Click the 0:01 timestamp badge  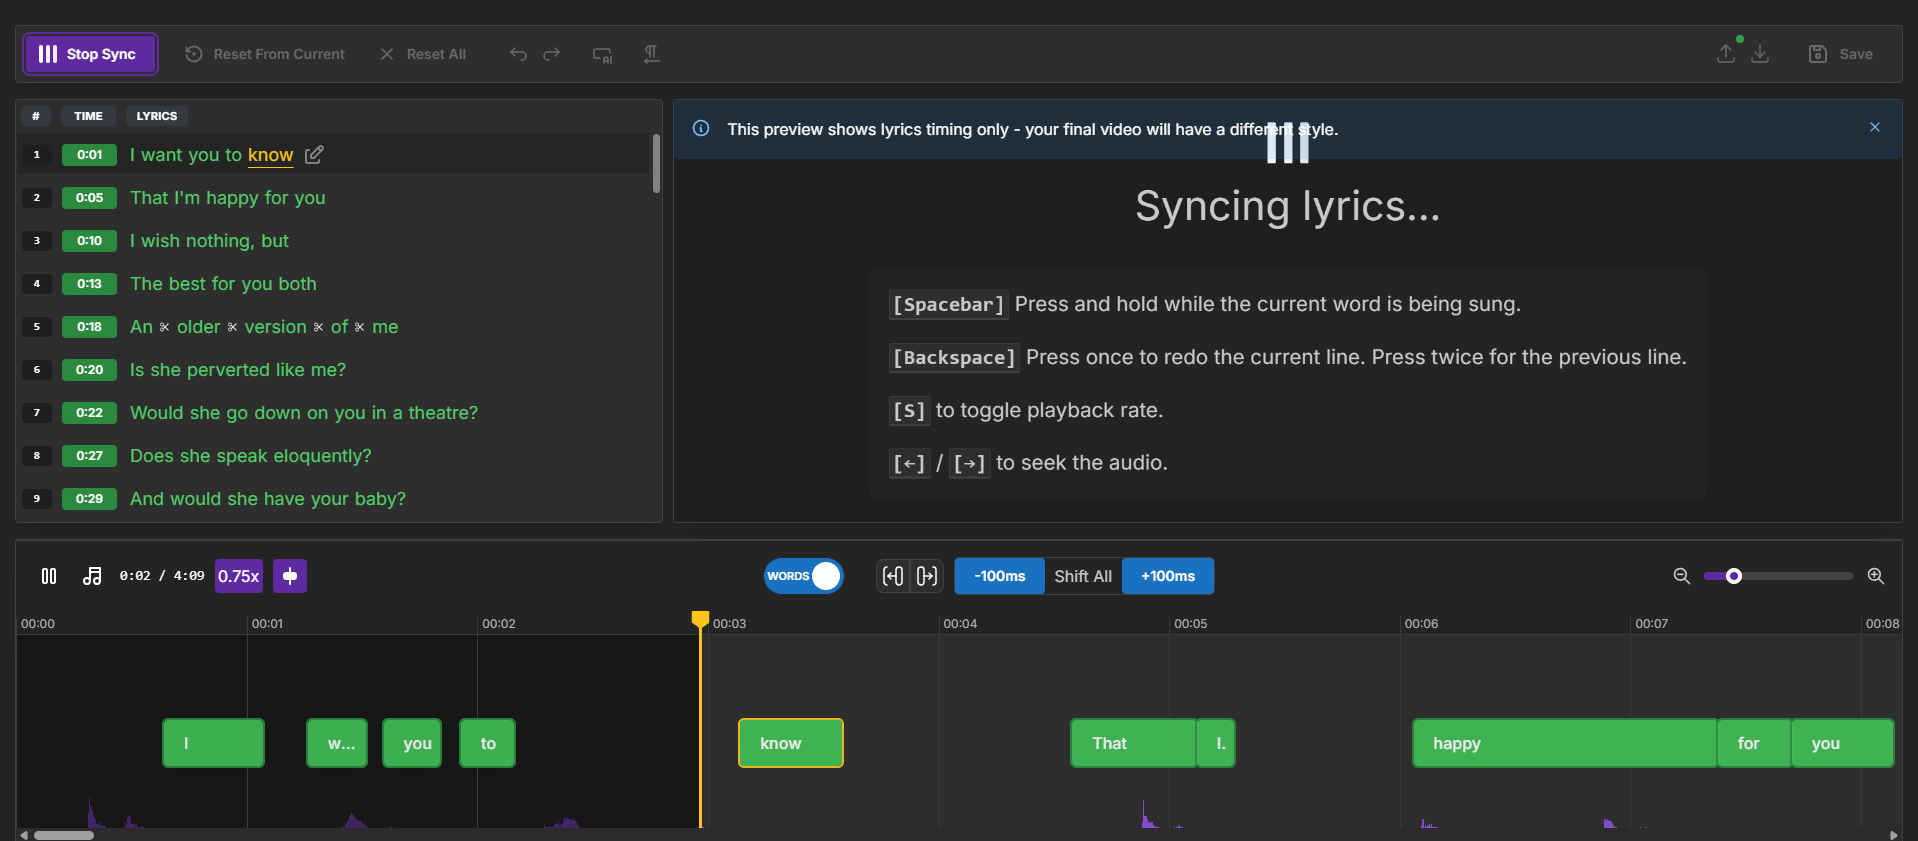[x=89, y=155]
